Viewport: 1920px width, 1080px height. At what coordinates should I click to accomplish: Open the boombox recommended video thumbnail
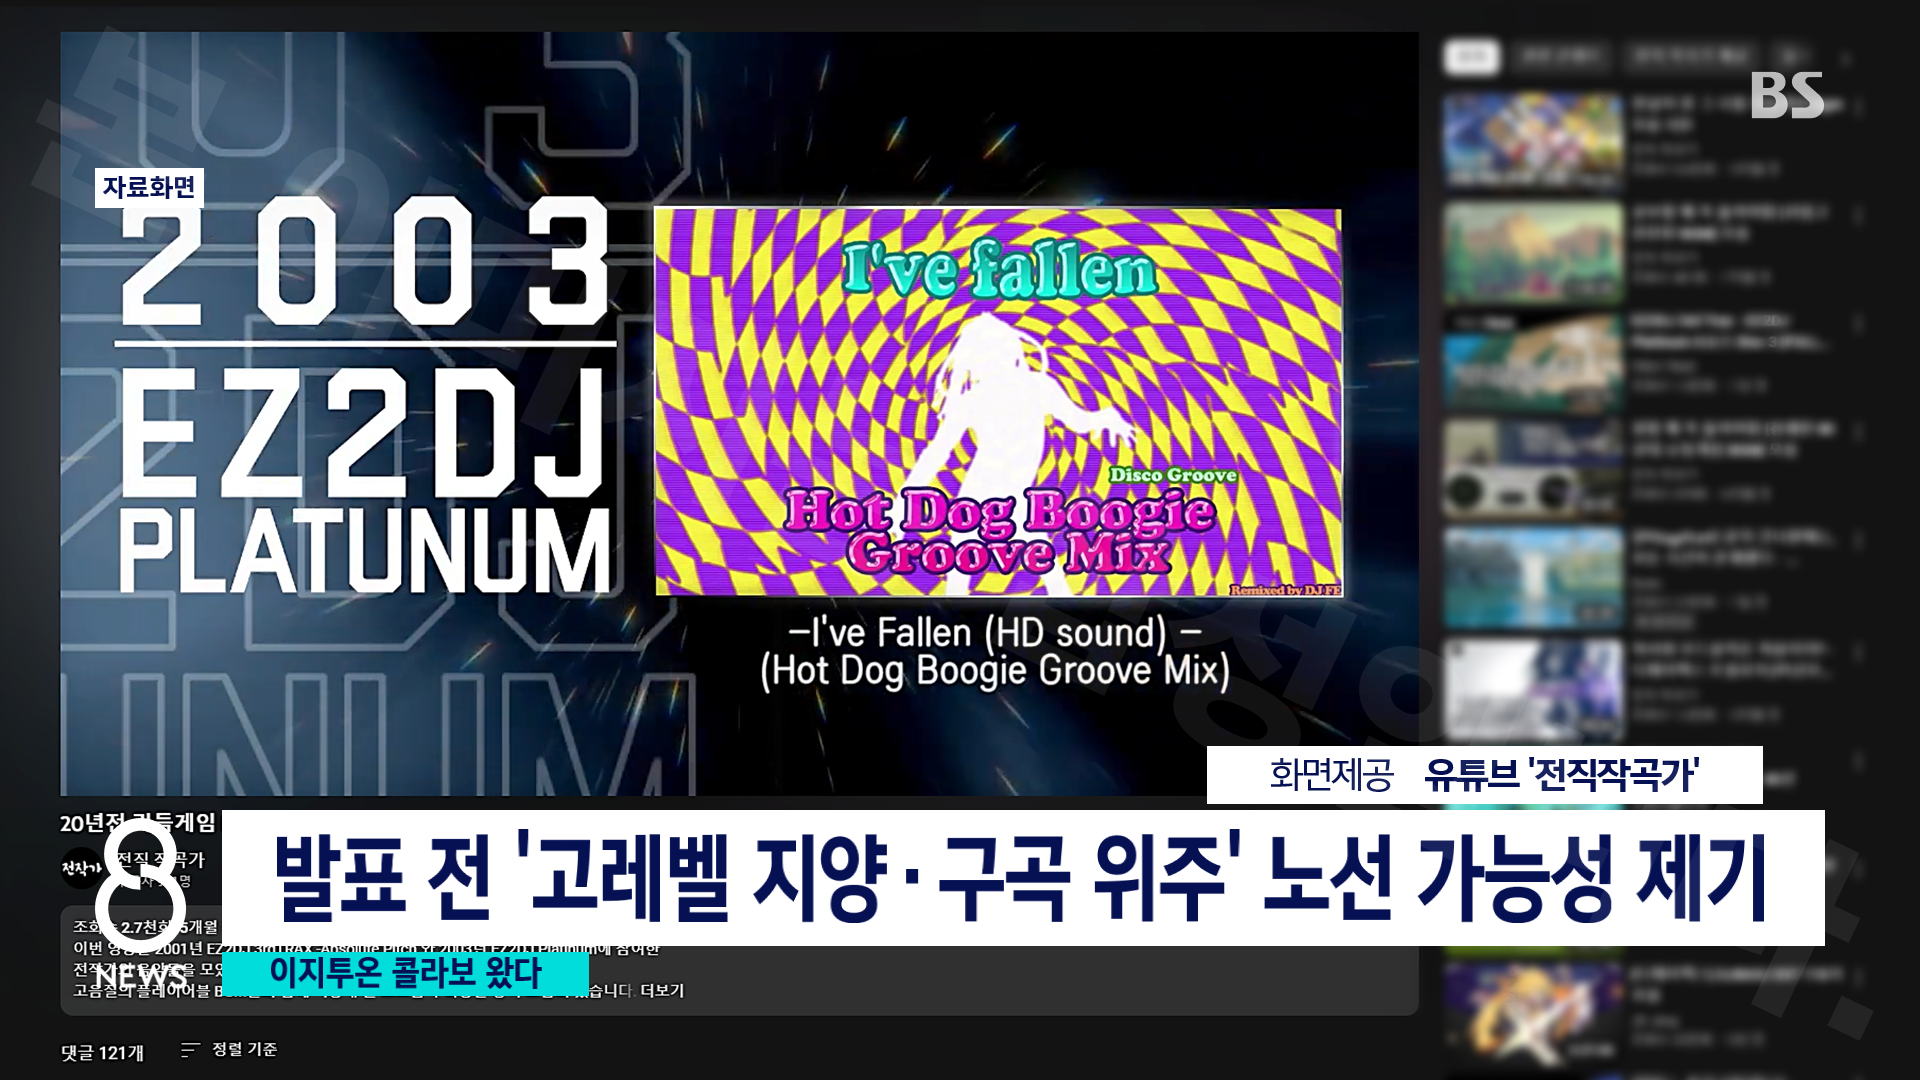tap(1532, 468)
